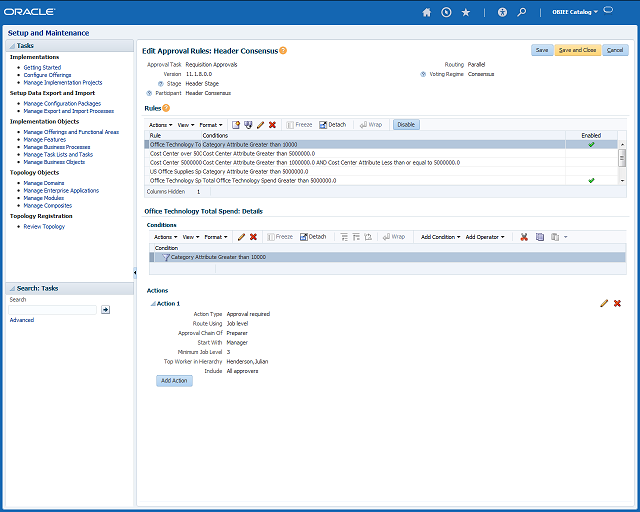Click the second outdent icon in Conditions toolbar
Screen dimensions: 640x512
(356, 237)
